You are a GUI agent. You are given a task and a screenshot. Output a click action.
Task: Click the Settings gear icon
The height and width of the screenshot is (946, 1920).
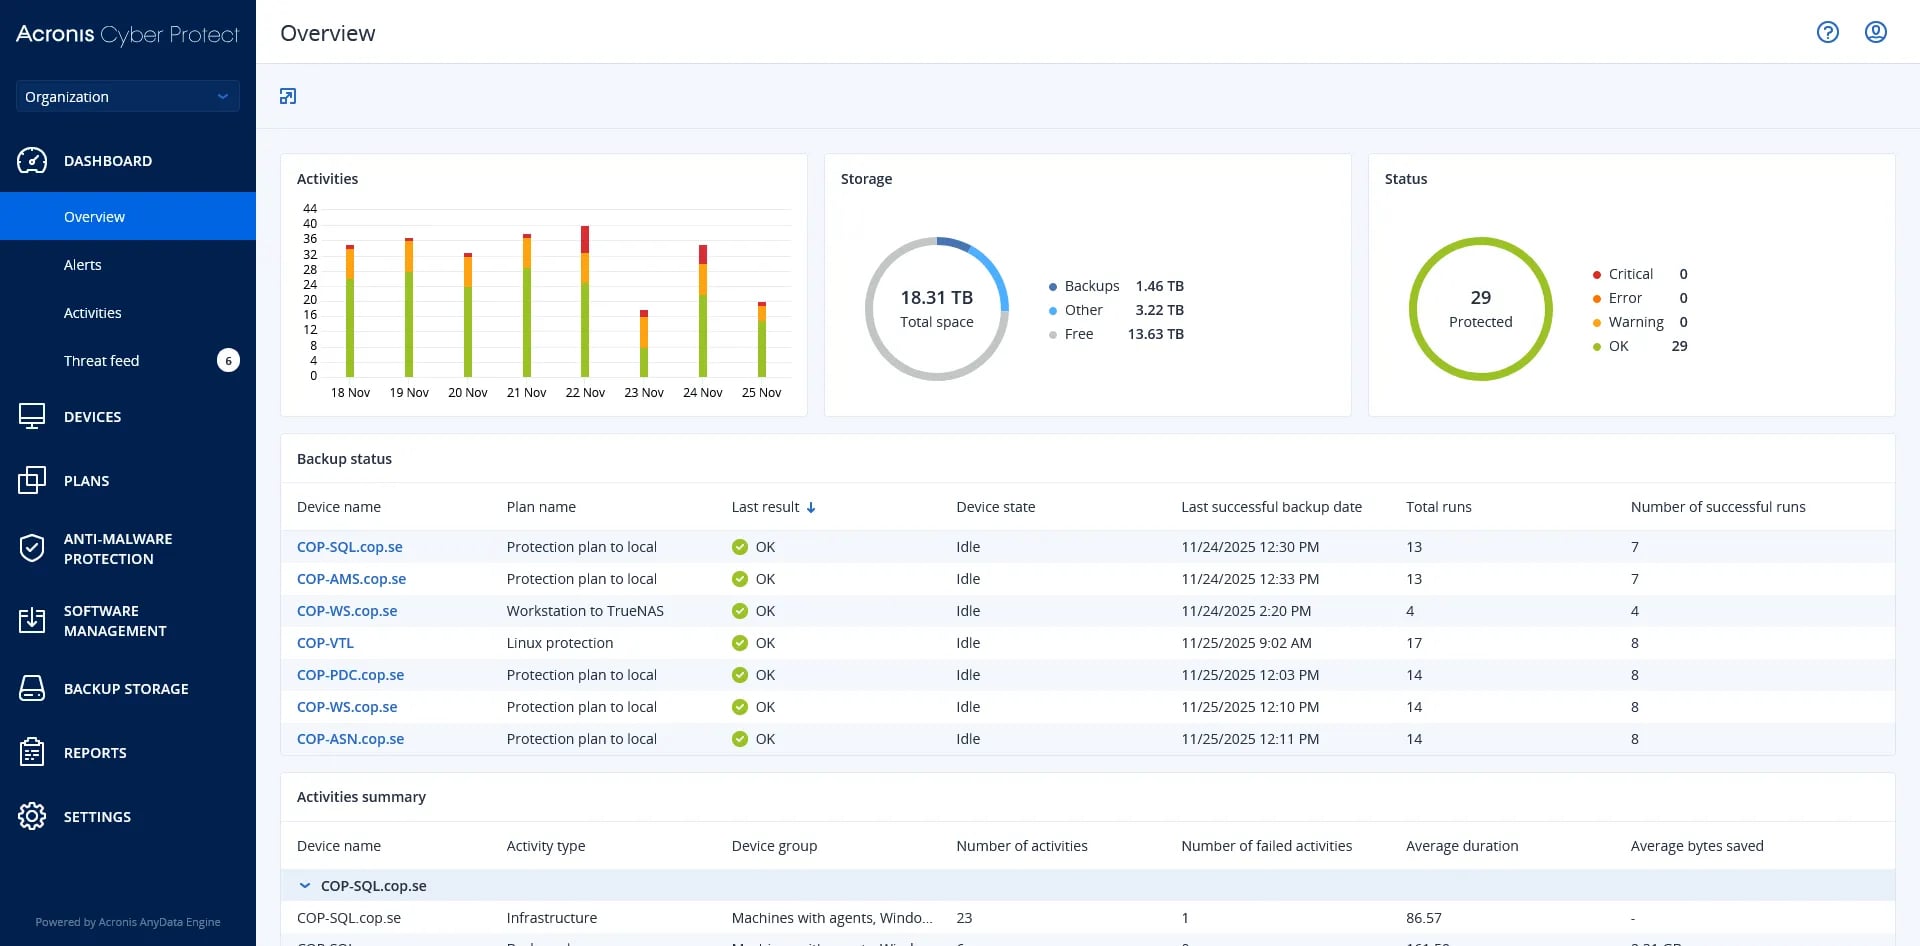coord(32,817)
